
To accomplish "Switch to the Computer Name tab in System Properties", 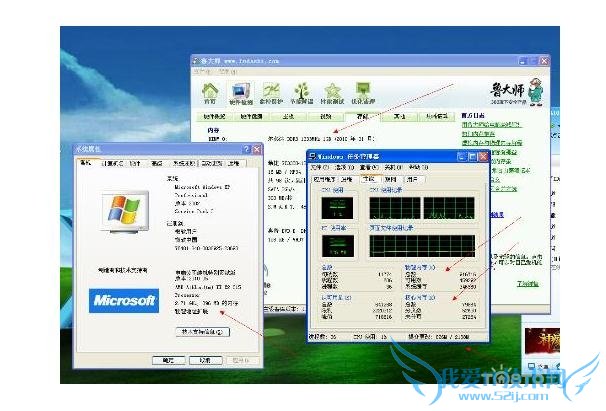I will 112,164.
